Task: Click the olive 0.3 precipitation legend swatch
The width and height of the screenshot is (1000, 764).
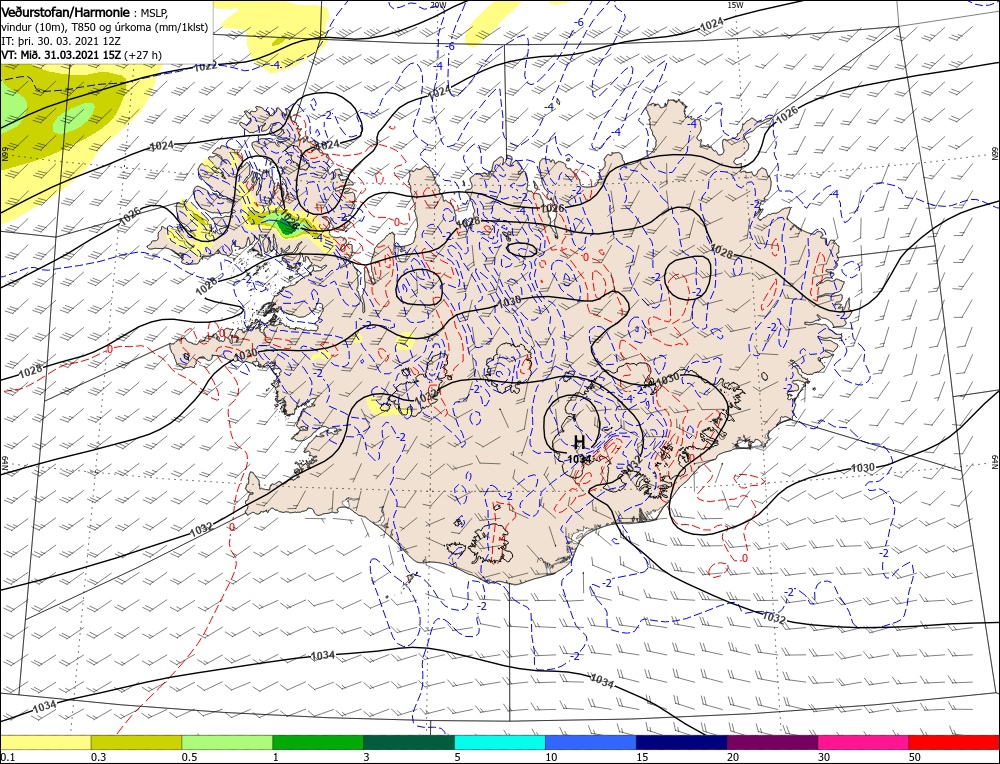Action: pyautogui.click(x=136, y=742)
